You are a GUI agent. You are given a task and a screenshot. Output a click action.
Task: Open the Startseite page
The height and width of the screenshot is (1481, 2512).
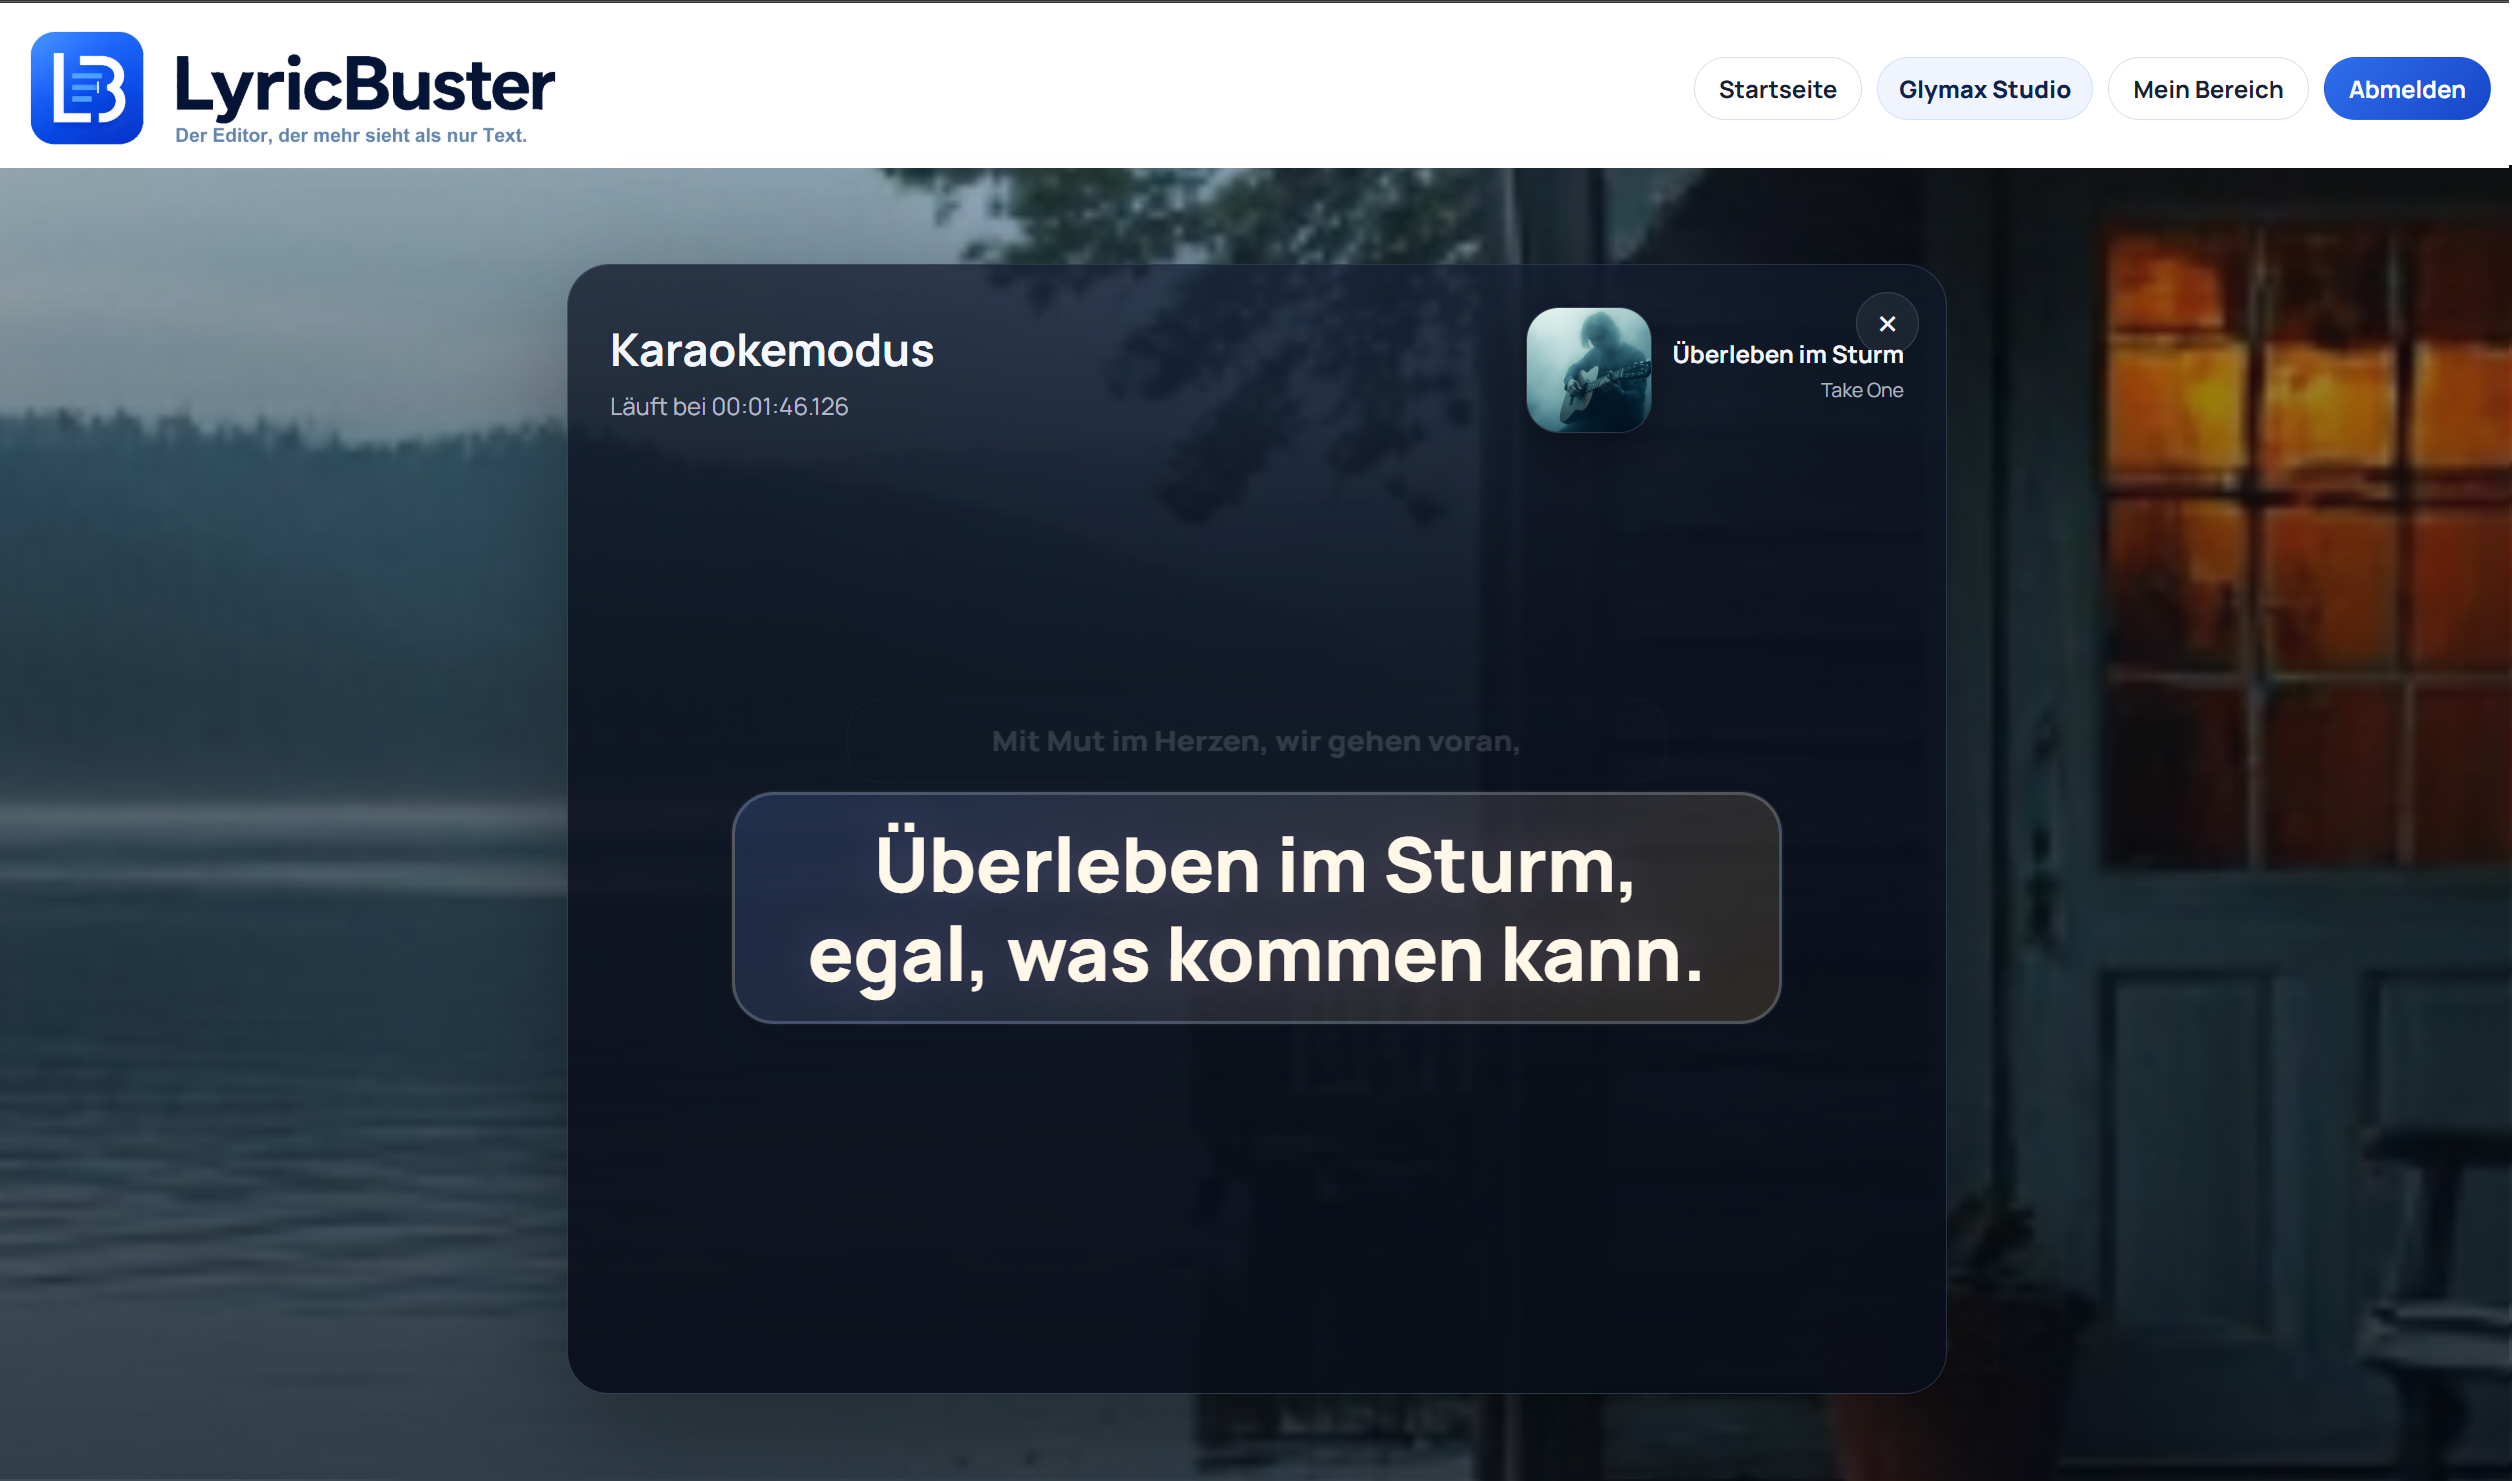pyautogui.click(x=1777, y=89)
